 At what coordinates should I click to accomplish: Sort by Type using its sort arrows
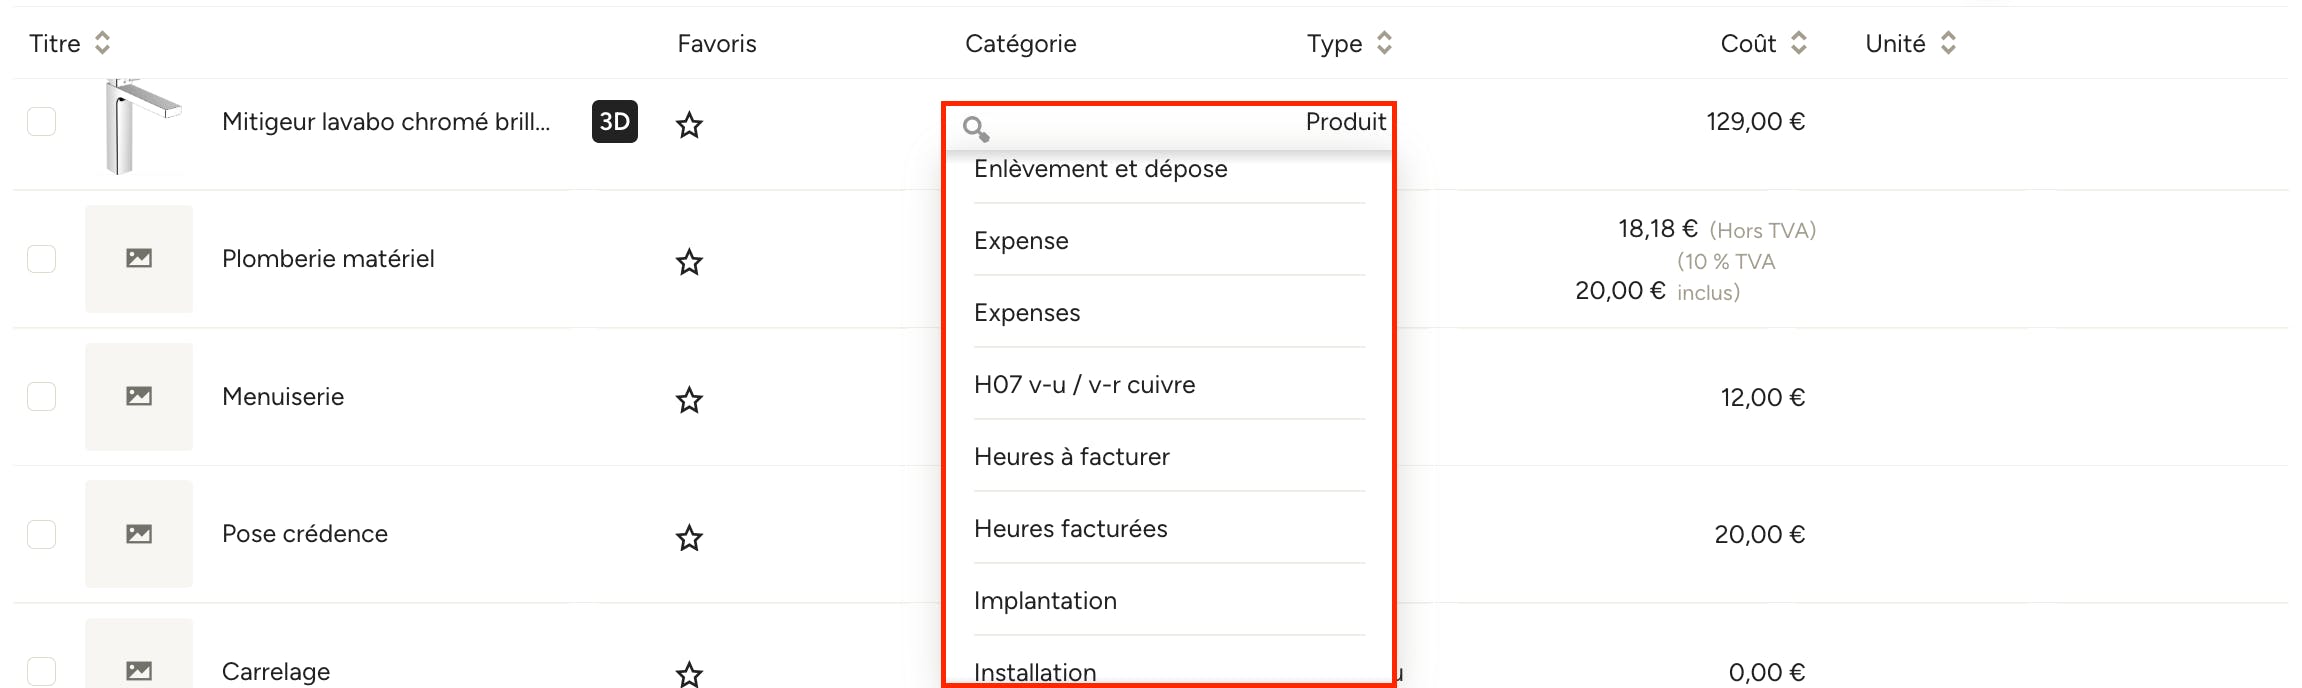pos(1384,43)
